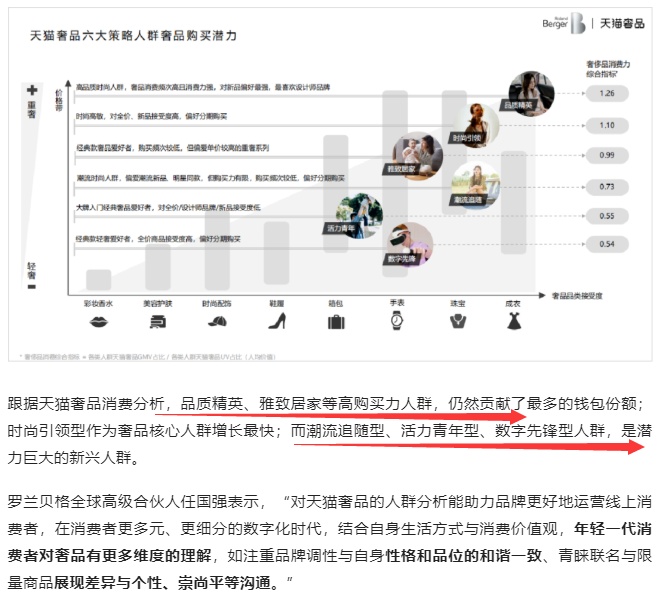
Task: Click the 价格带 vertical axis label
Action: (x=59, y=100)
